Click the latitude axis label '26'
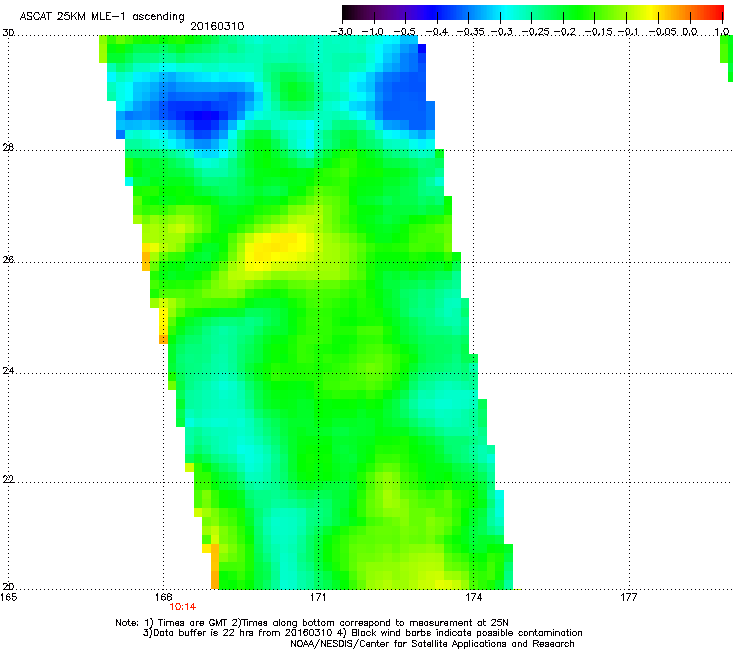This screenshot has height=650, width=740. pyautogui.click(x=8, y=260)
